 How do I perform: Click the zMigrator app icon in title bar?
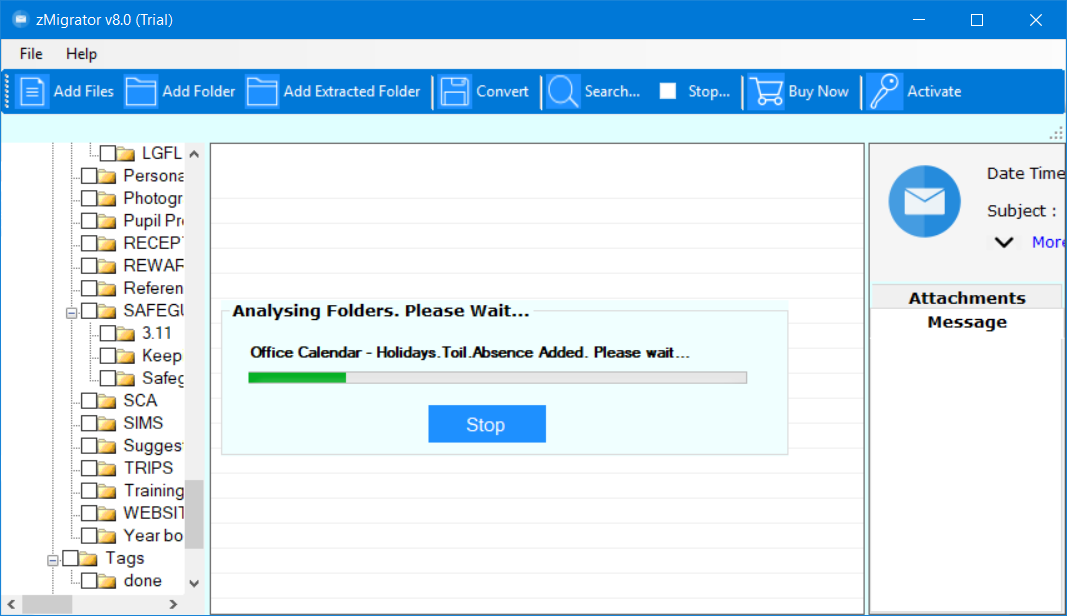pos(20,20)
